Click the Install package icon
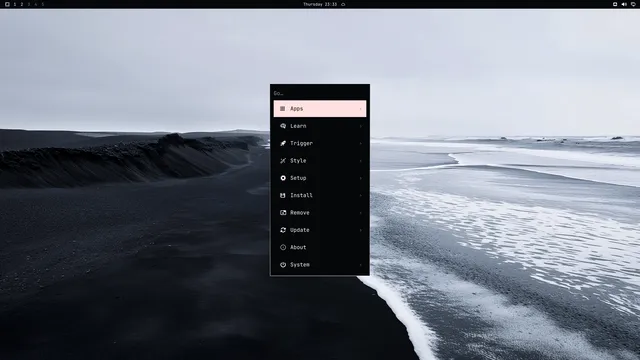Image resolution: width=640 pixels, height=360 pixels. [x=282, y=196]
